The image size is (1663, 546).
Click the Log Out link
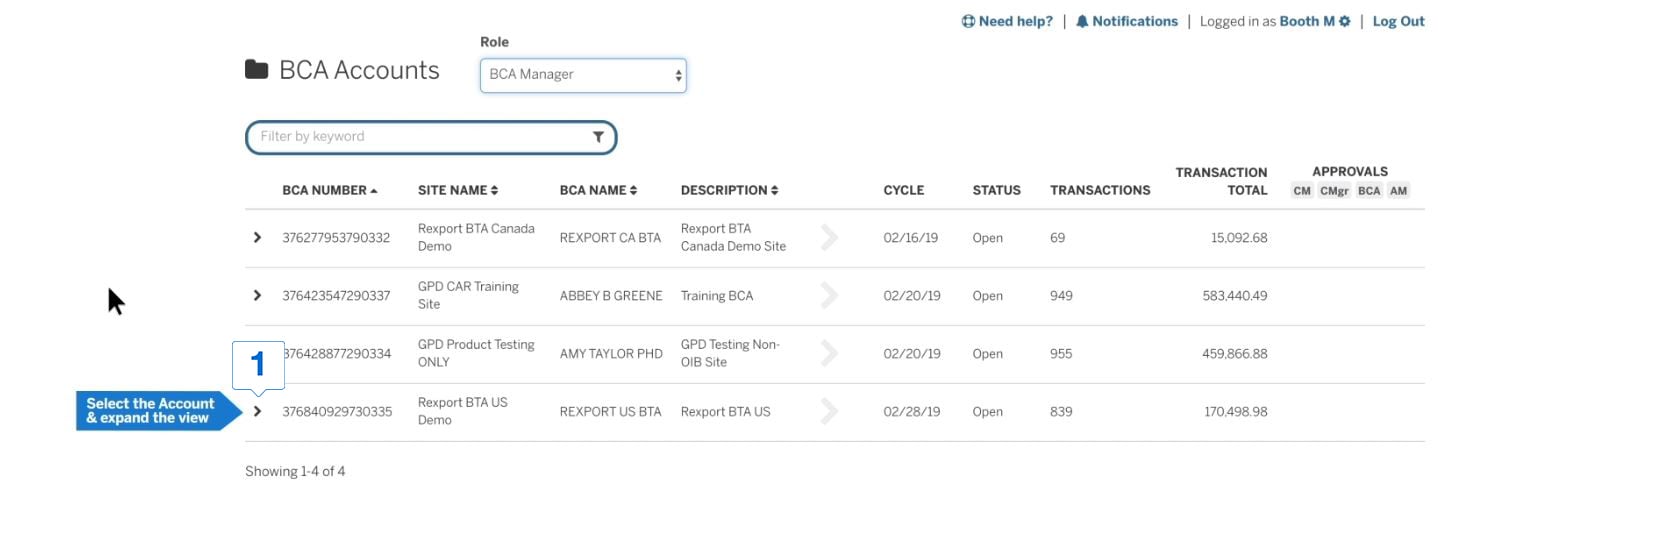click(1398, 21)
